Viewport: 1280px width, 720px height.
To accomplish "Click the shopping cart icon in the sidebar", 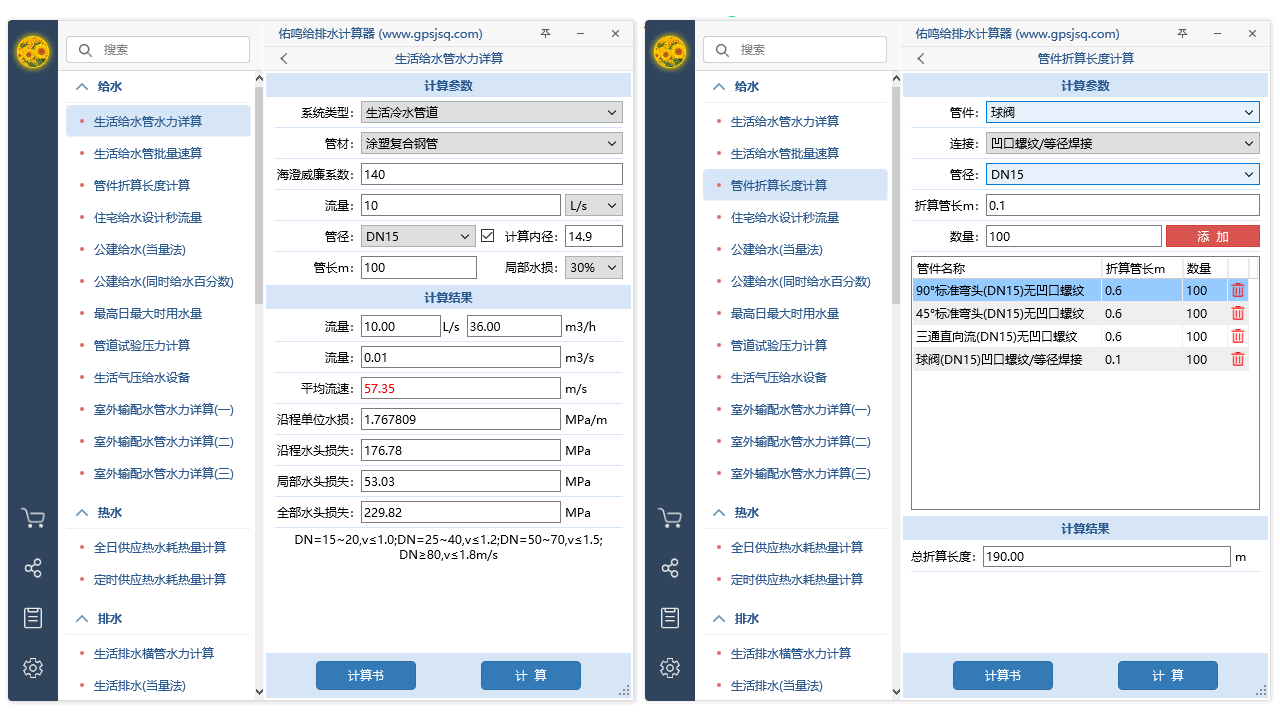I will click(33, 517).
